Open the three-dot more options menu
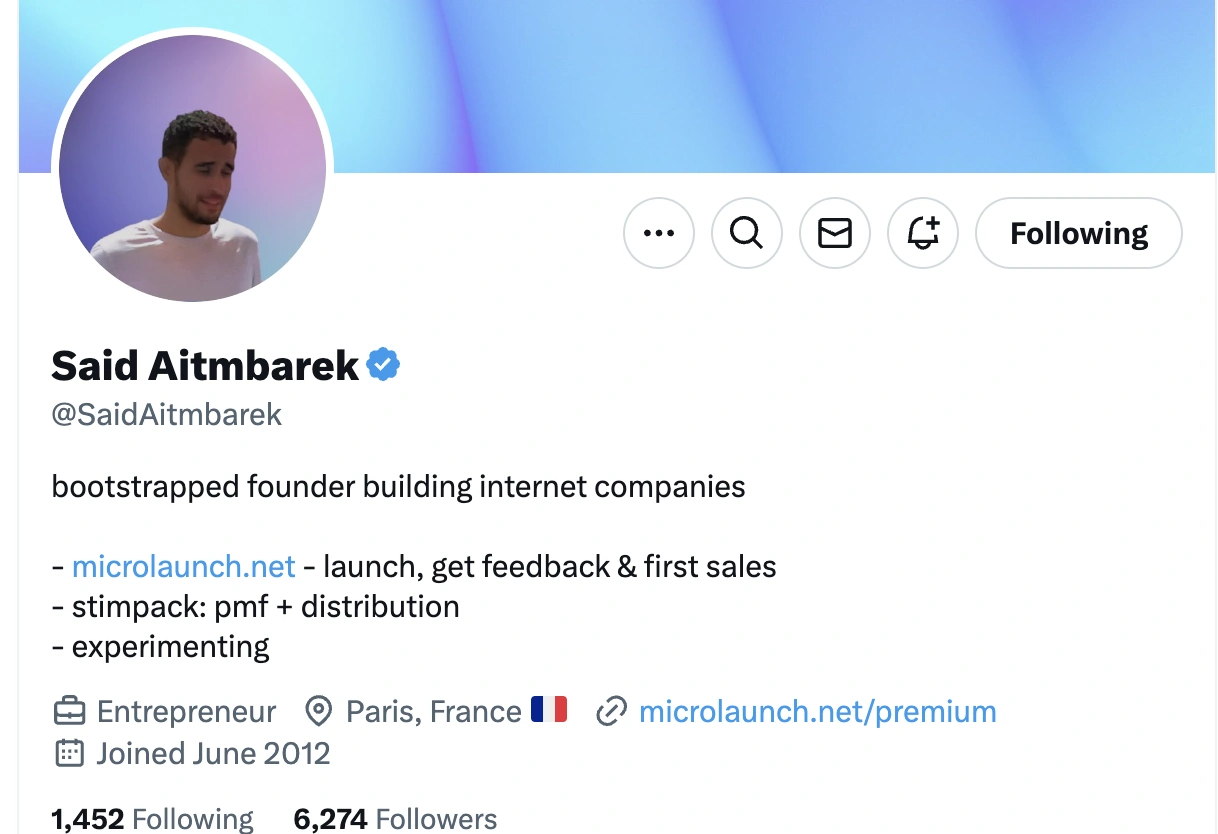Image resolution: width=1218 pixels, height=834 pixels. click(x=658, y=233)
